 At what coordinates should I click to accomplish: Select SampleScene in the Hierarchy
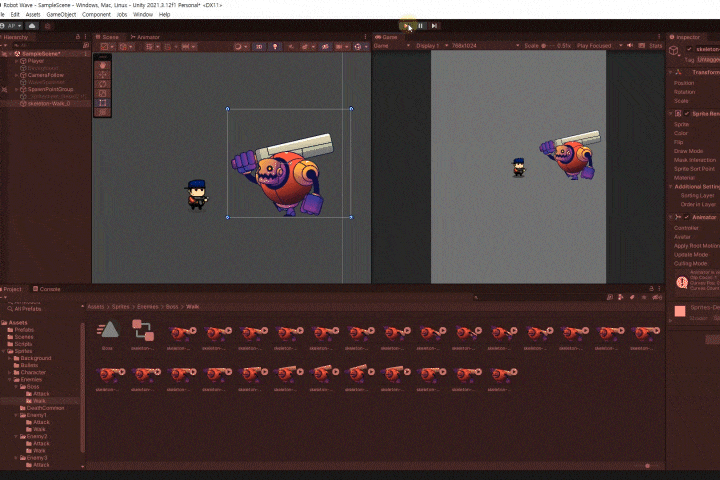tap(40, 54)
